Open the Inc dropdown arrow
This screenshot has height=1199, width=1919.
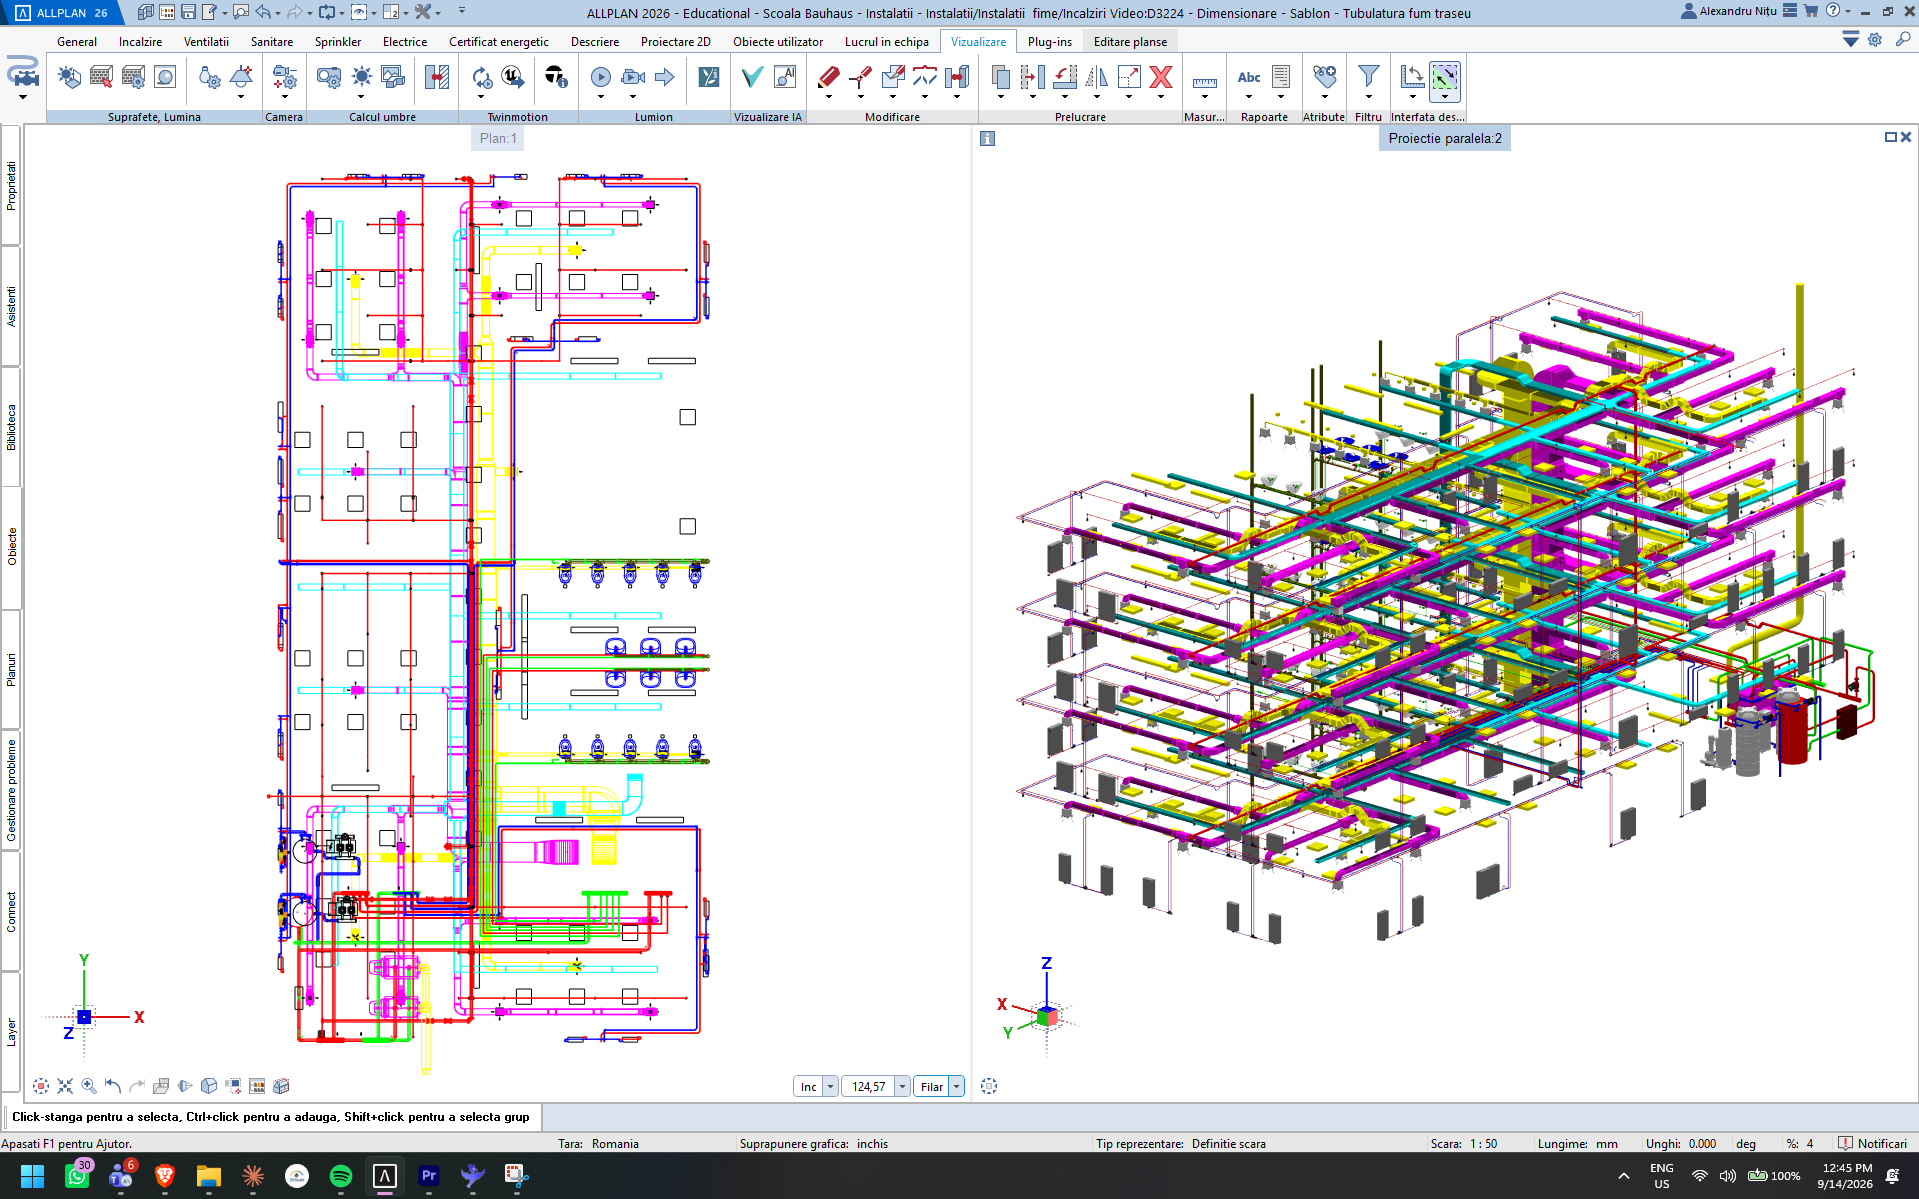[x=830, y=1087]
